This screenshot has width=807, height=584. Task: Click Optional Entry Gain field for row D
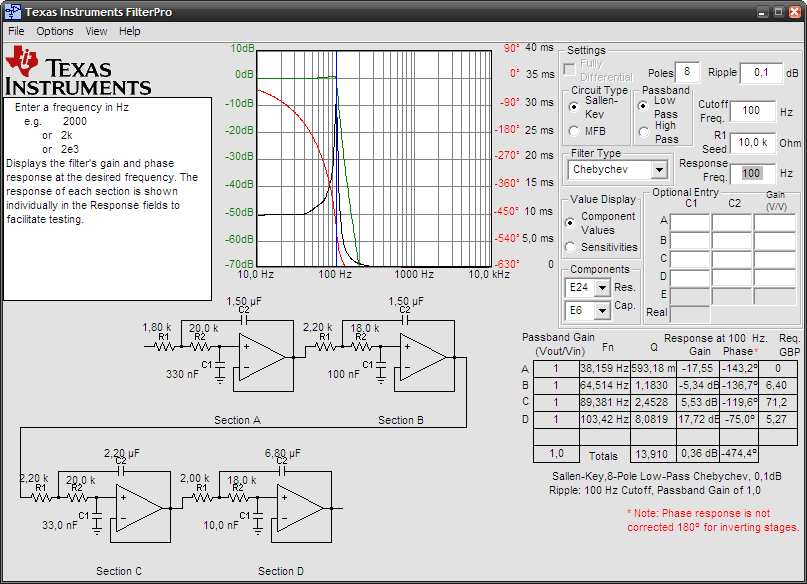775,277
